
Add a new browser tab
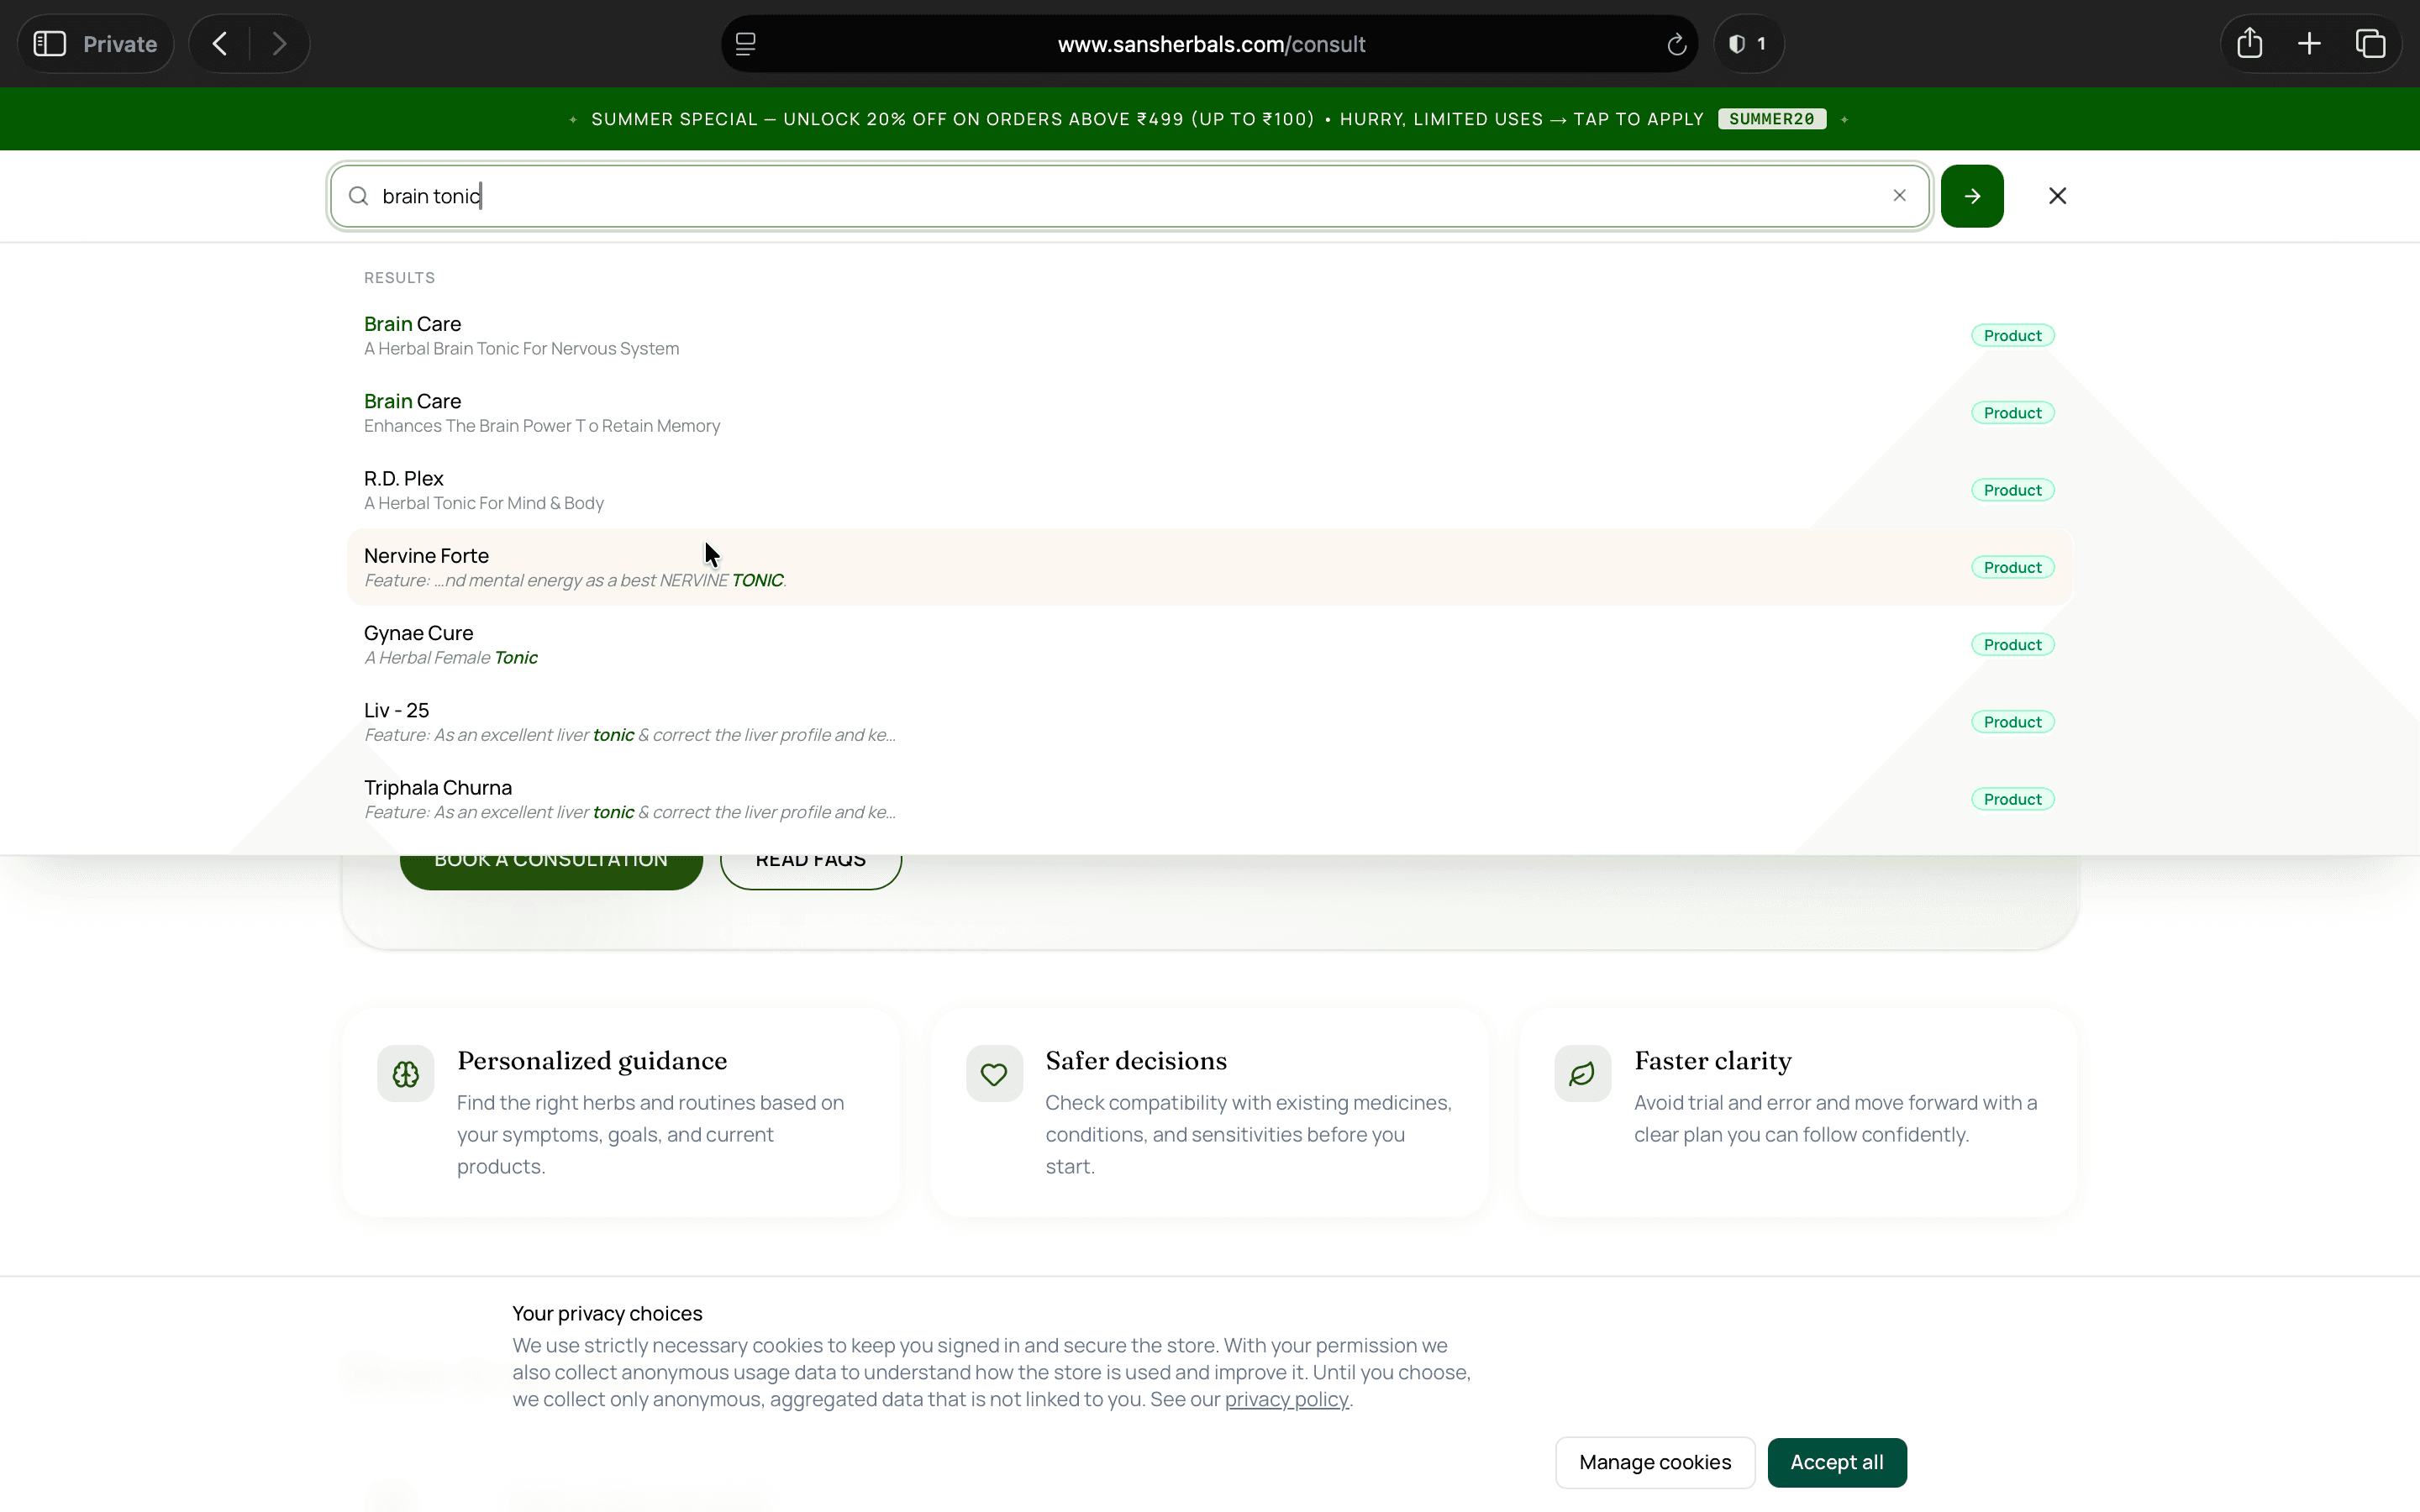click(2309, 44)
